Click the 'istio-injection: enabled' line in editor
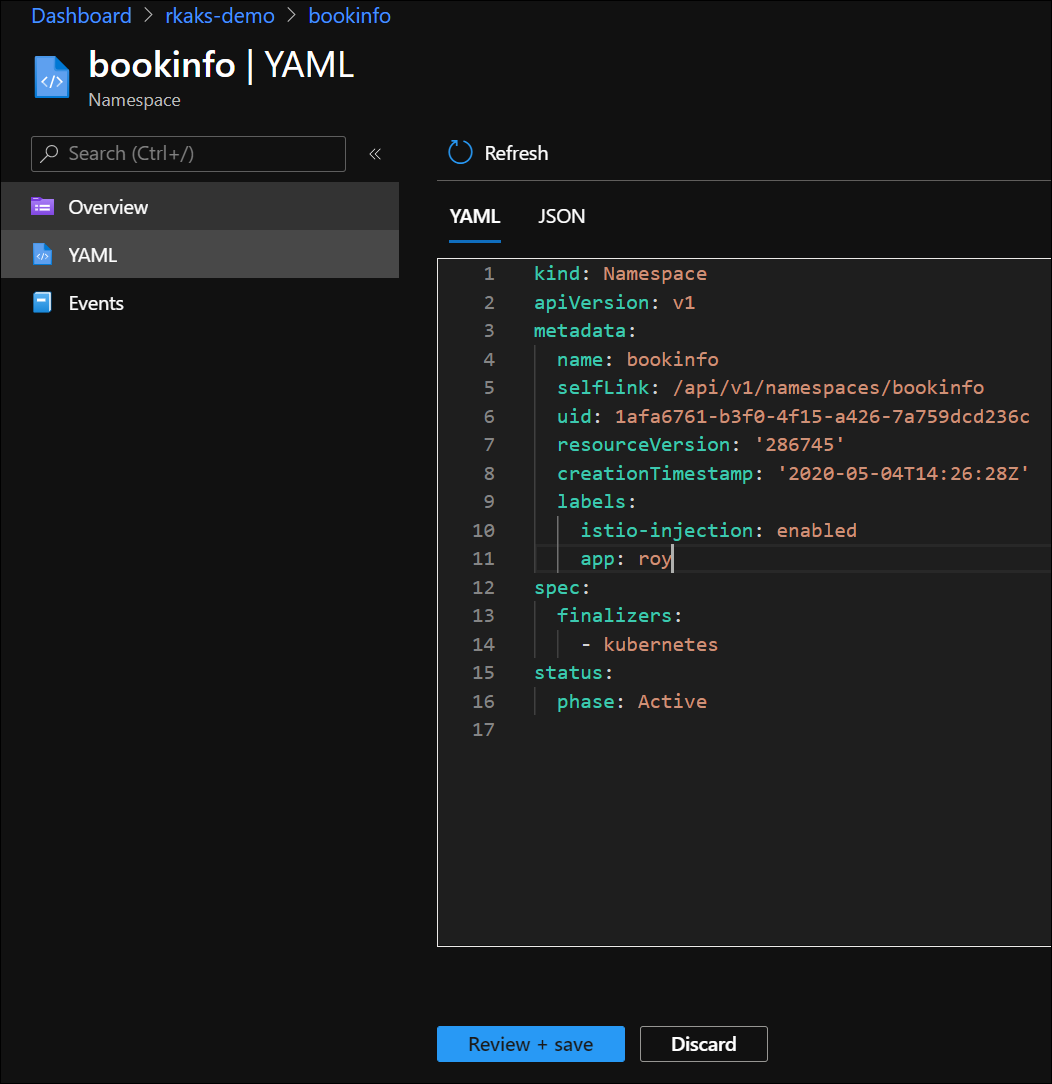This screenshot has height=1084, width=1052. point(717,530)
